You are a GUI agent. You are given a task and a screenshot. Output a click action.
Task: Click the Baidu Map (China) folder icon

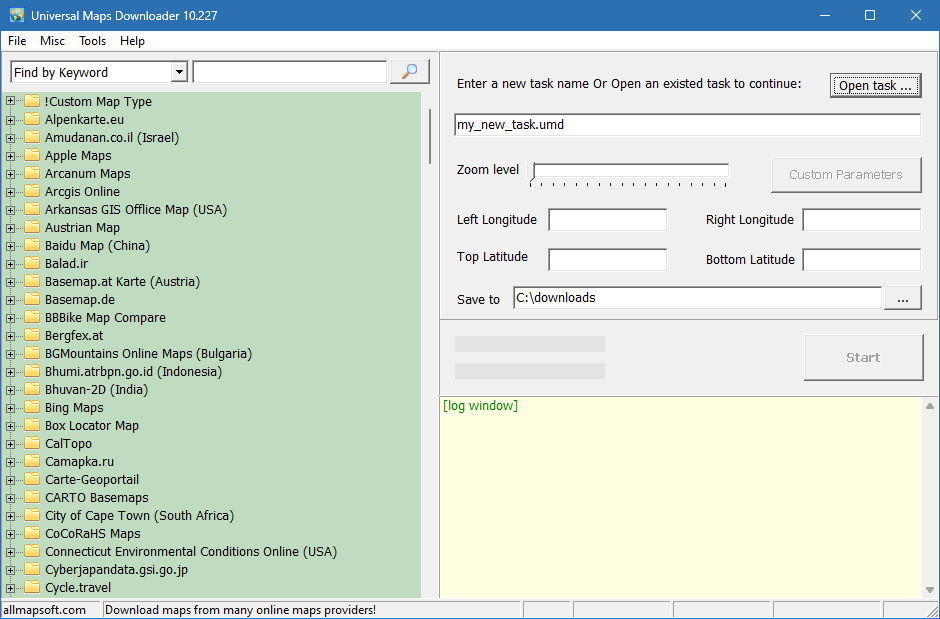coord(31,246)
